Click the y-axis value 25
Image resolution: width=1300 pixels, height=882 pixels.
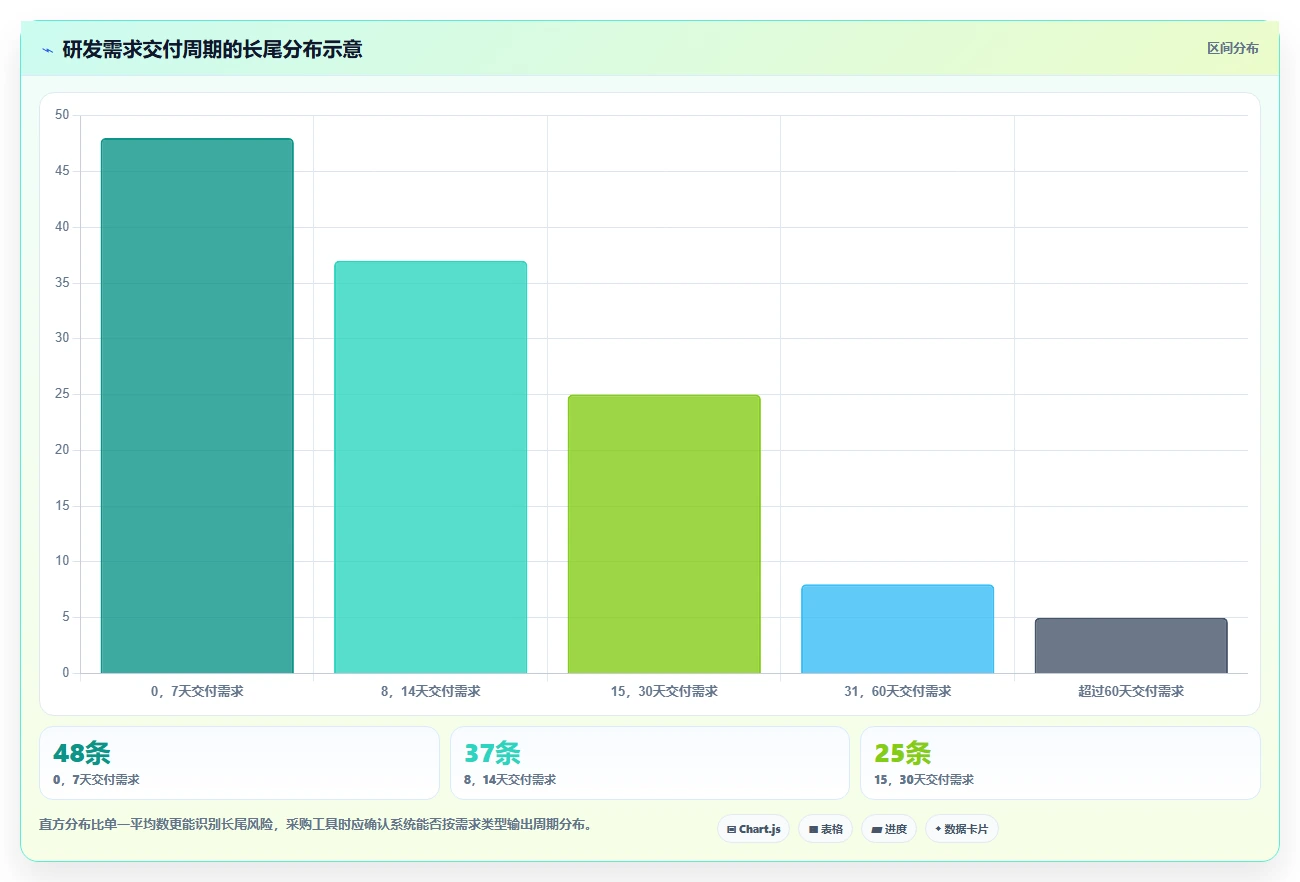pyautogui.click(x=62, y=394)
